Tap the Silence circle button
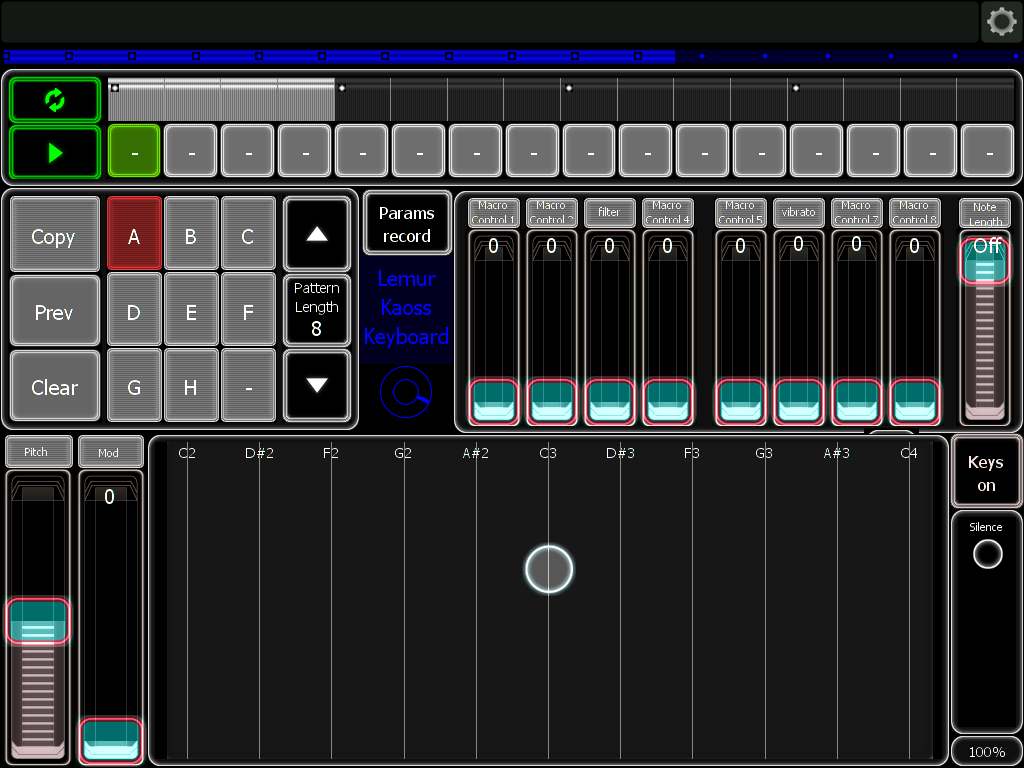The height and width of the screenshot is (768, 1024). [987, 554]
